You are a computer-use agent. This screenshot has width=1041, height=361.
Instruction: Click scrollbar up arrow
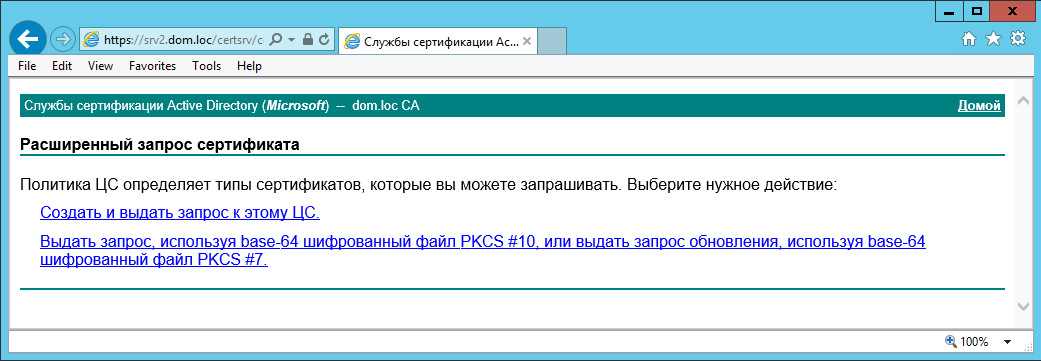1023,100
